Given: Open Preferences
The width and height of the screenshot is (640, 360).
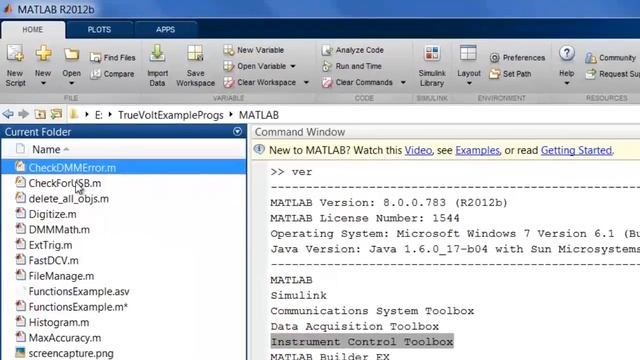Looking at the screenshot, I should tap(518, 58).
